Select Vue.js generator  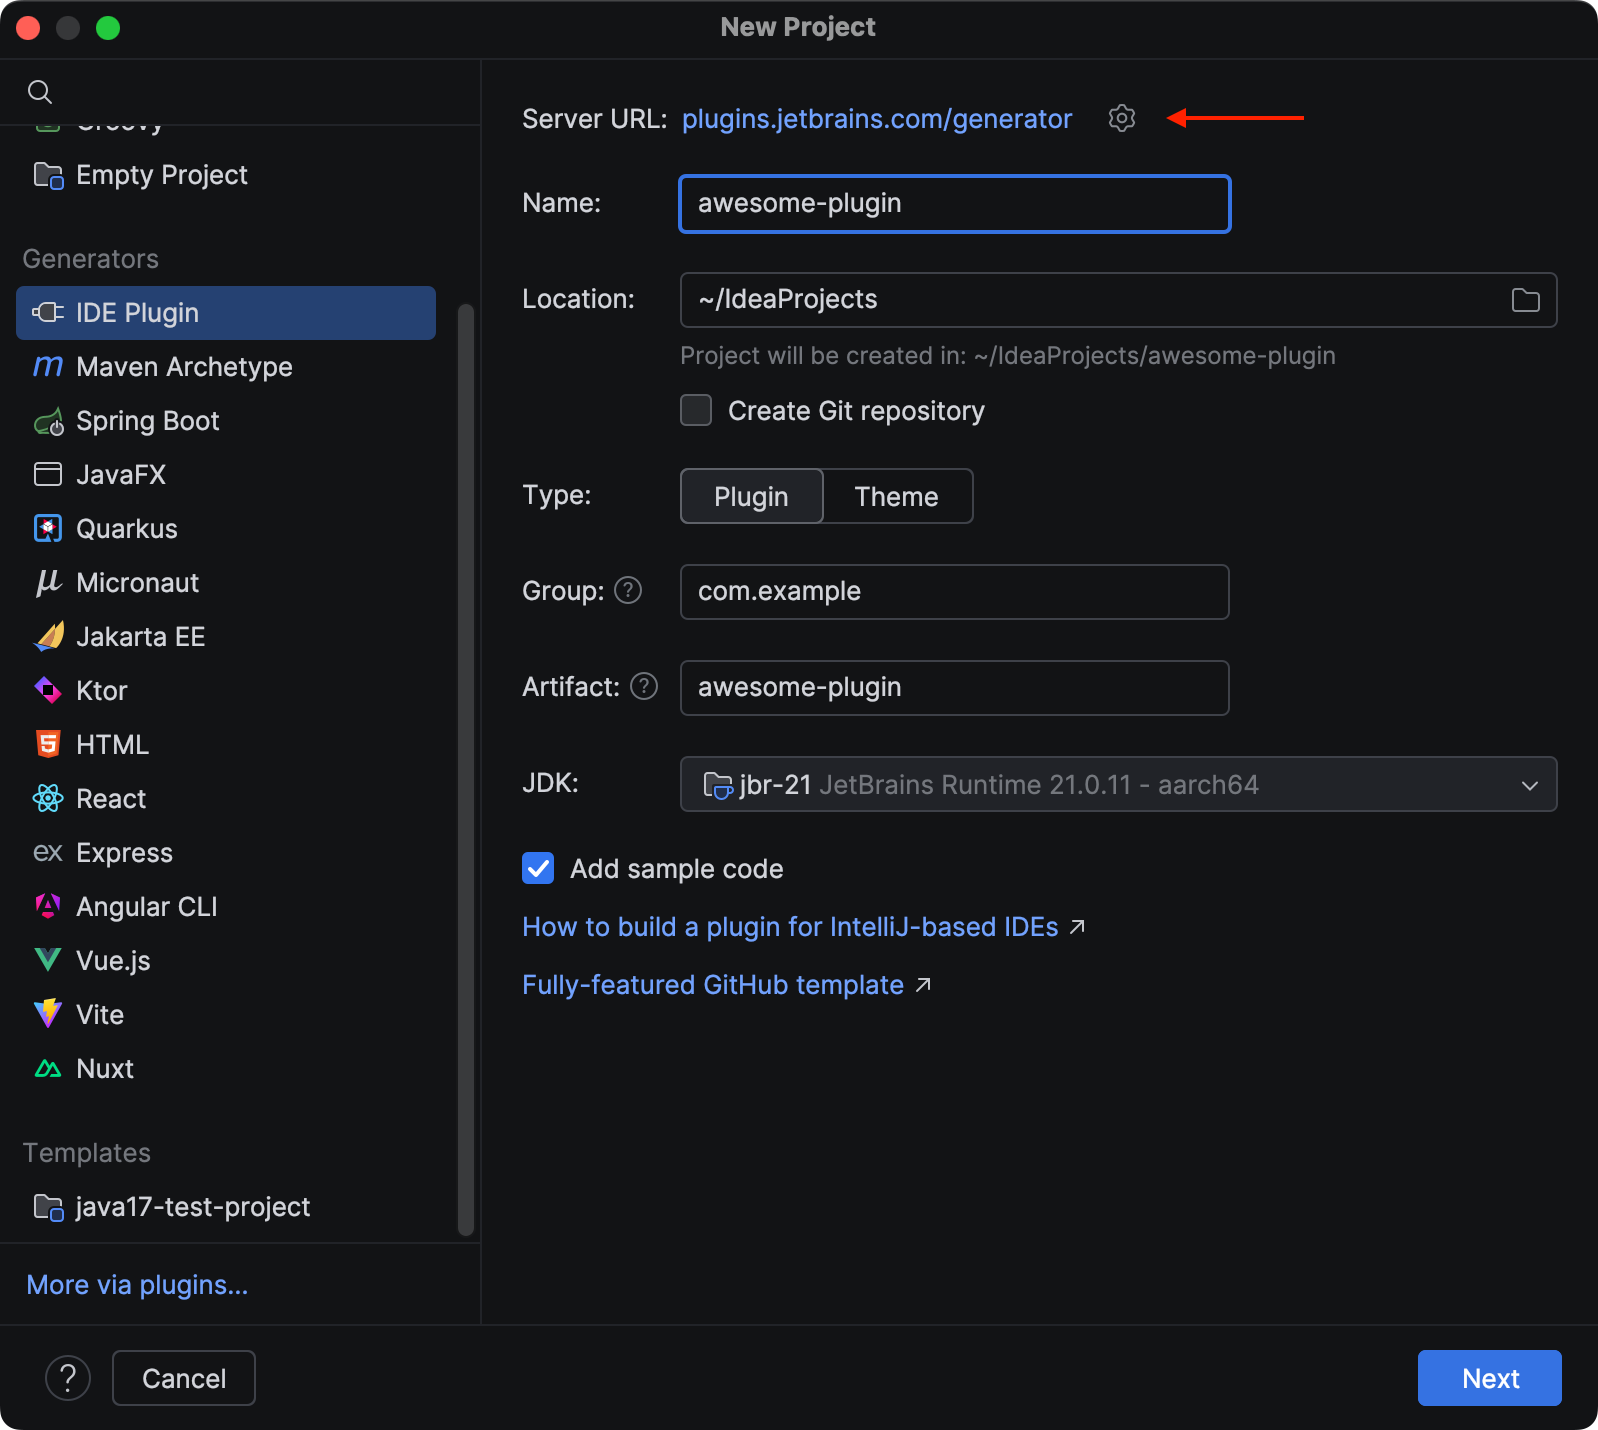[x=226, y=961]
